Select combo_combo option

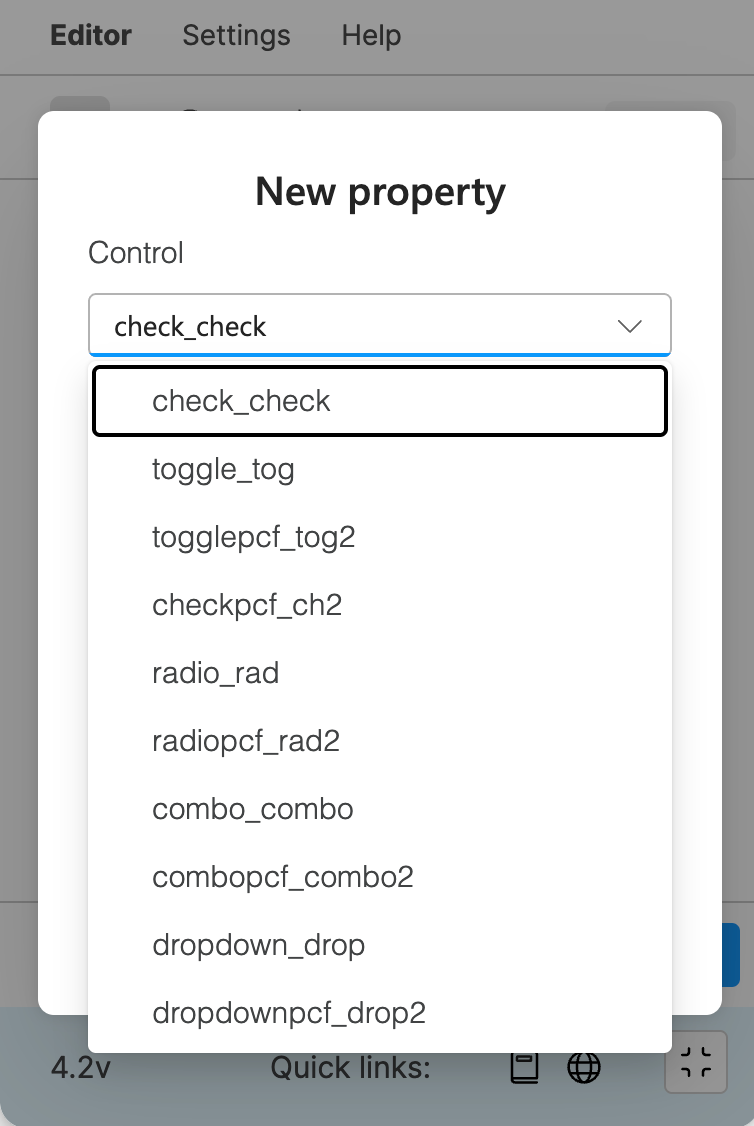pyautogui.click(x=380, y=809)
